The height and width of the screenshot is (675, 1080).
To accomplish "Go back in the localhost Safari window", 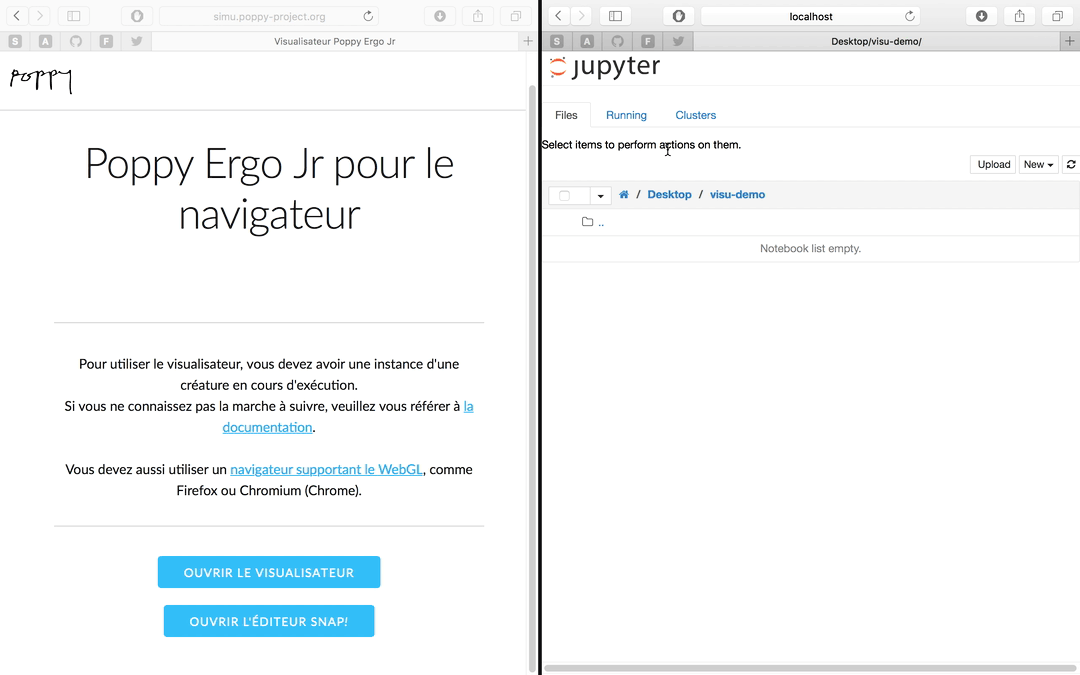I will (x=559, y=16).
